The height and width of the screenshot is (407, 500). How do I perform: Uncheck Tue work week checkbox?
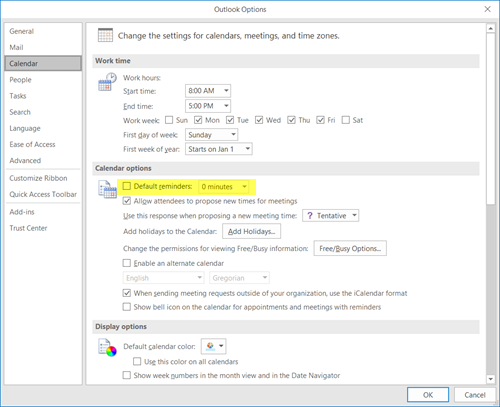(x=230, y=120)
